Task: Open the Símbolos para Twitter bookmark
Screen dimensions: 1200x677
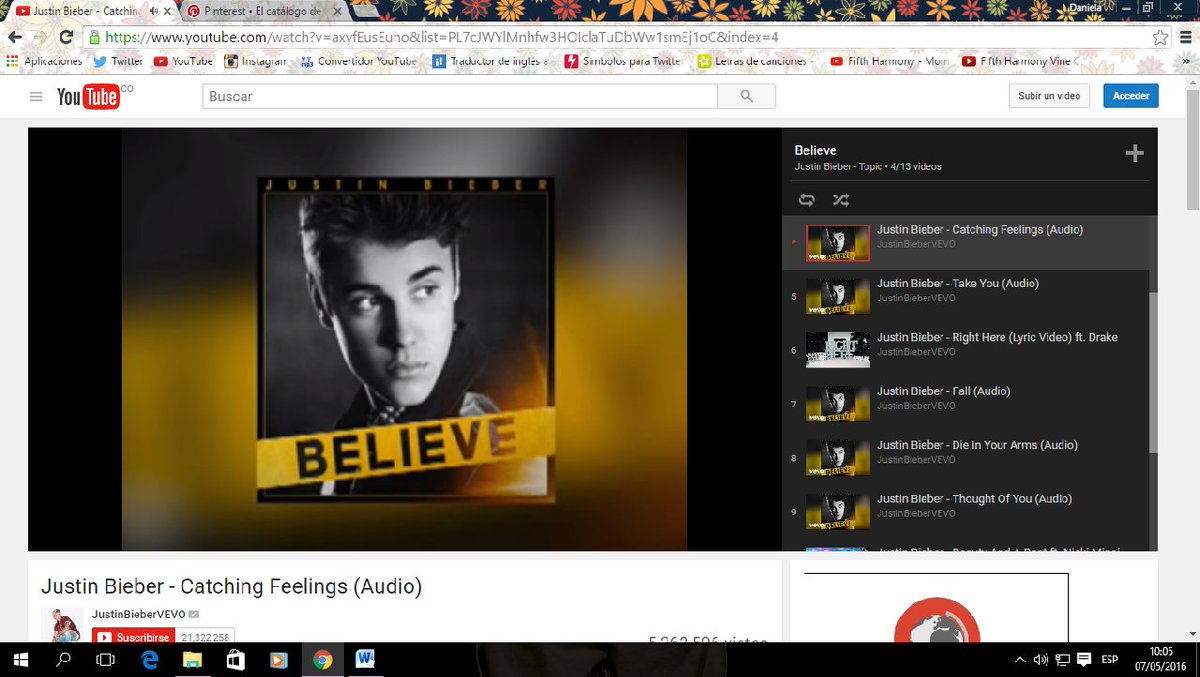Action: click(x=624, y=61)
